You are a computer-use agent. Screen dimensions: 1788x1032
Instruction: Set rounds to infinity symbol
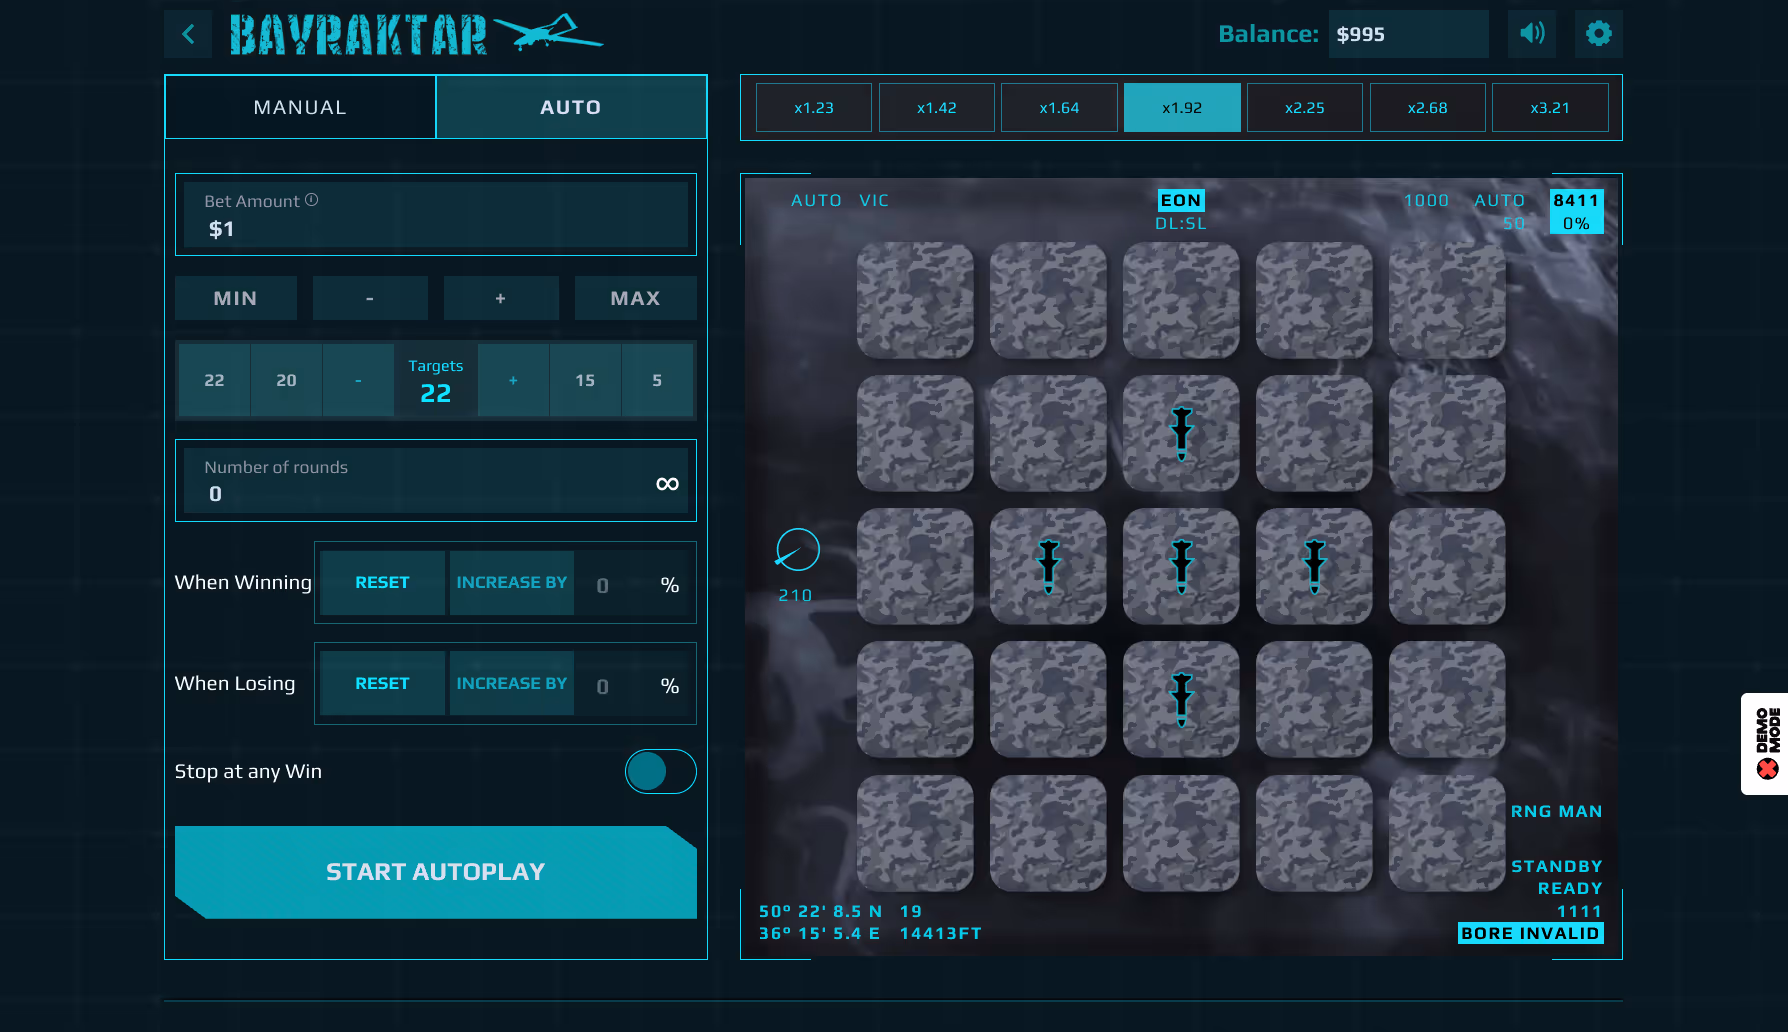pyautogui.click(x=667, y=484)
